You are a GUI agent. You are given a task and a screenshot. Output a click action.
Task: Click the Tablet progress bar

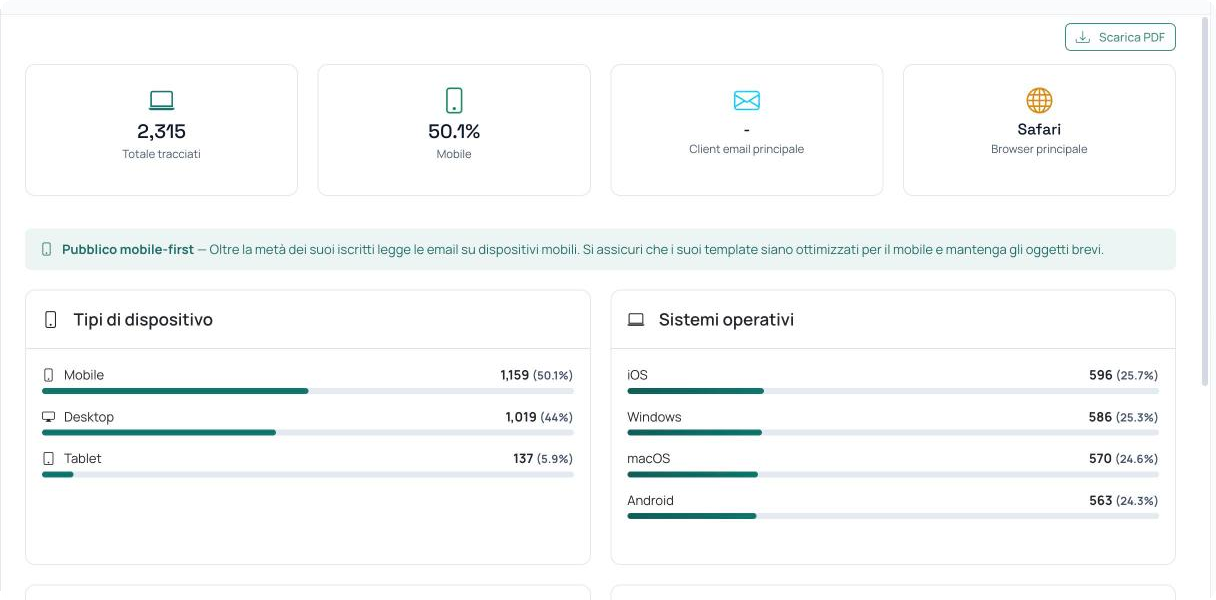[308, 474]
